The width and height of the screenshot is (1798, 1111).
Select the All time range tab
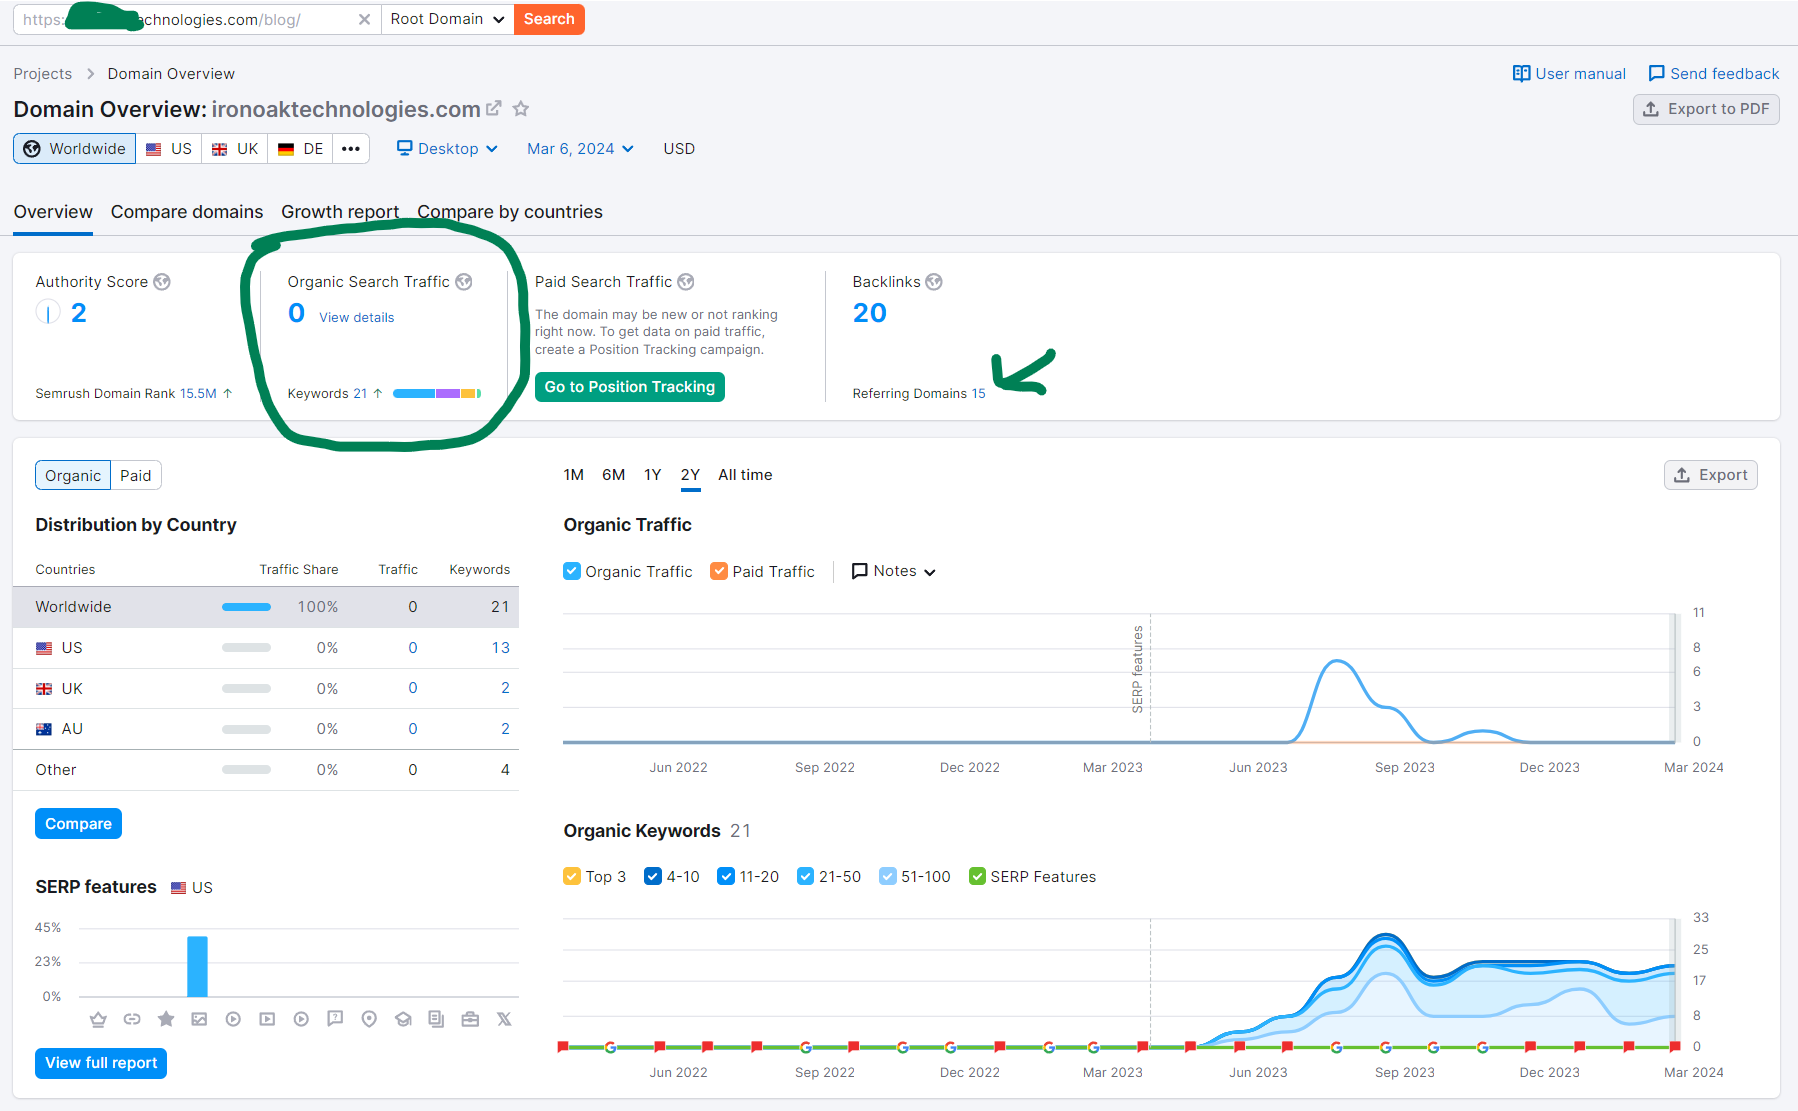tap(745, 475)
